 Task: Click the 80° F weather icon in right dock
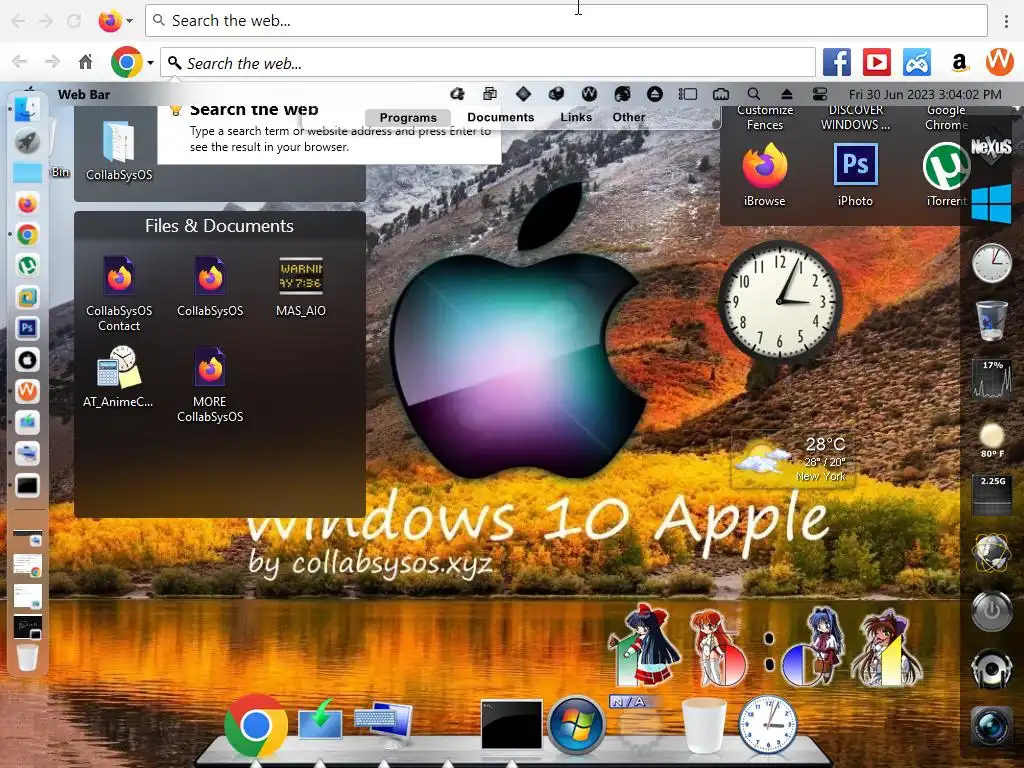[x=992, y=439]
